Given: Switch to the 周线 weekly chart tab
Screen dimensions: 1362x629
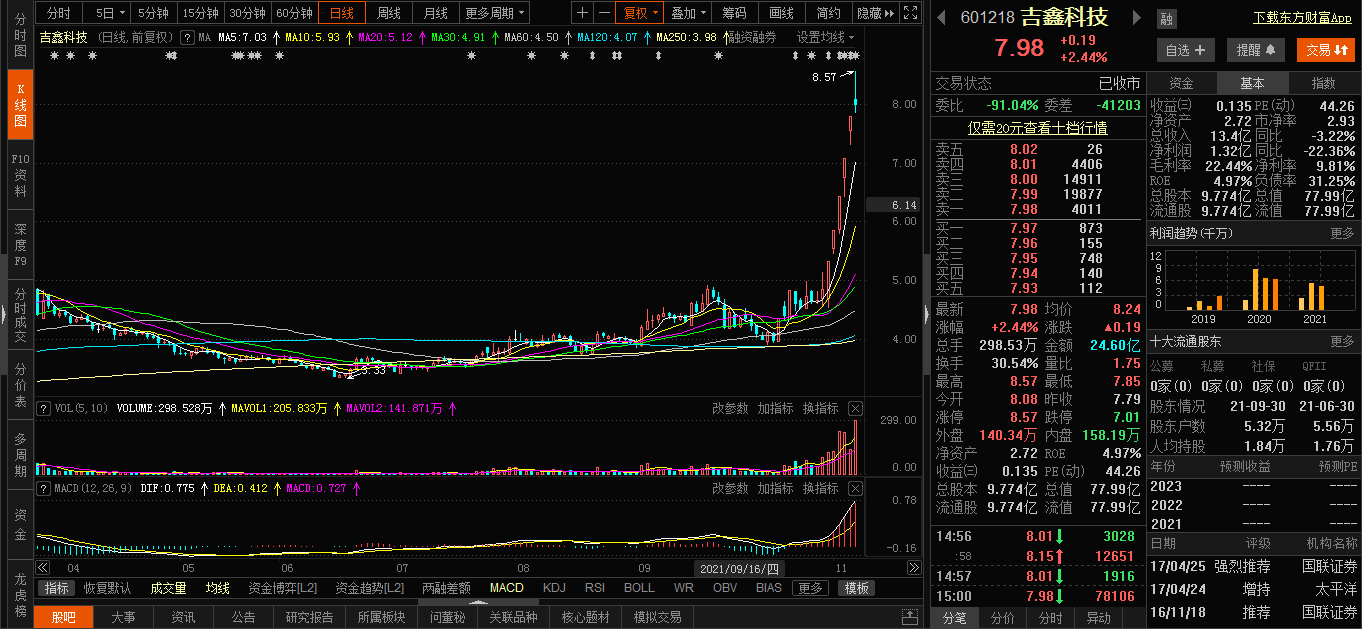Looking at the screenshot, I should point(388,13).
